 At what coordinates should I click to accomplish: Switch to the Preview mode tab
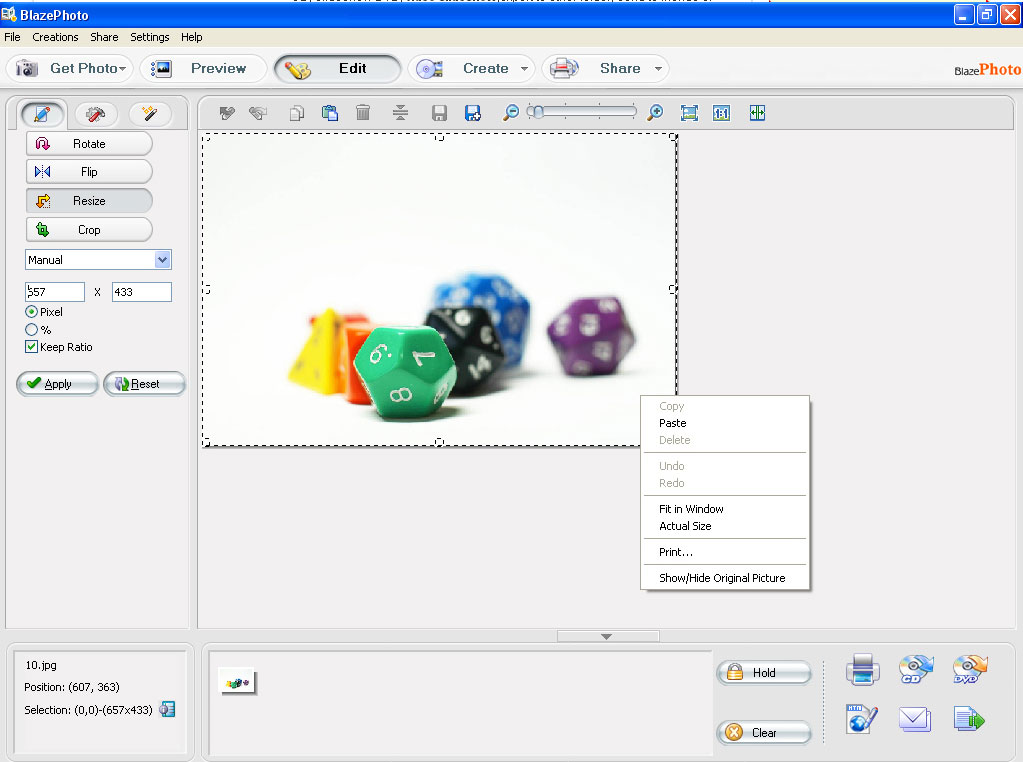203,69
